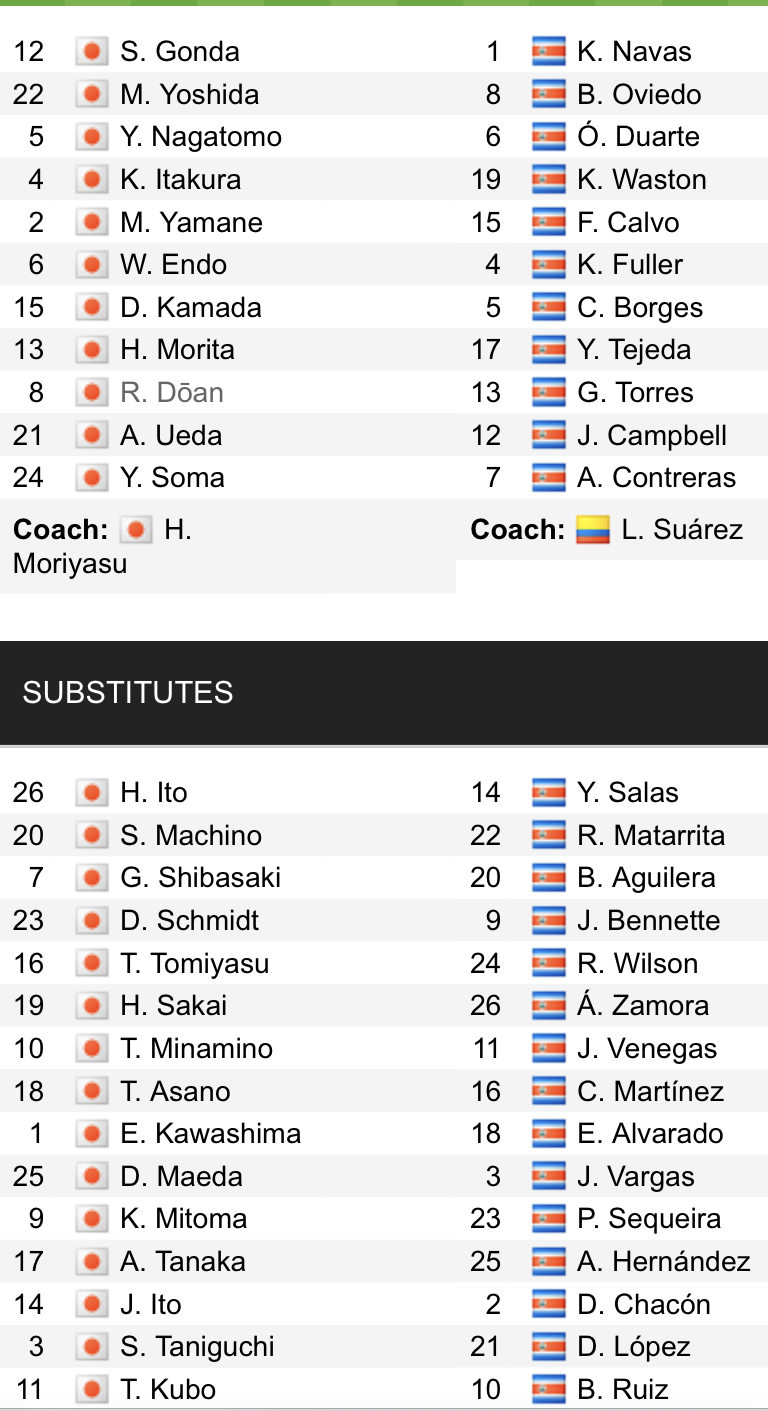Click the Japan flag next to coach H. Moriyasu
The width and height of the screenshot is (768, 1411).
(135, 529)
